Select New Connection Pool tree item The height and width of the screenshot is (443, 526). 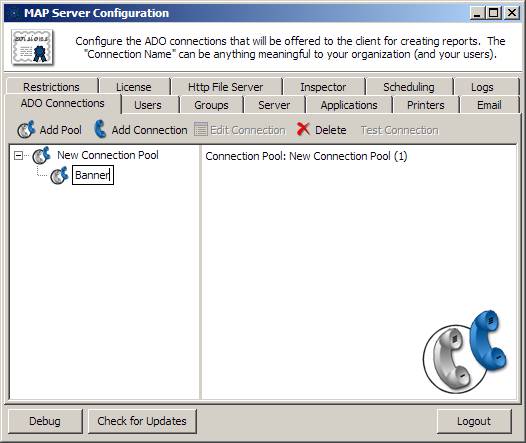tap(108, 155)
